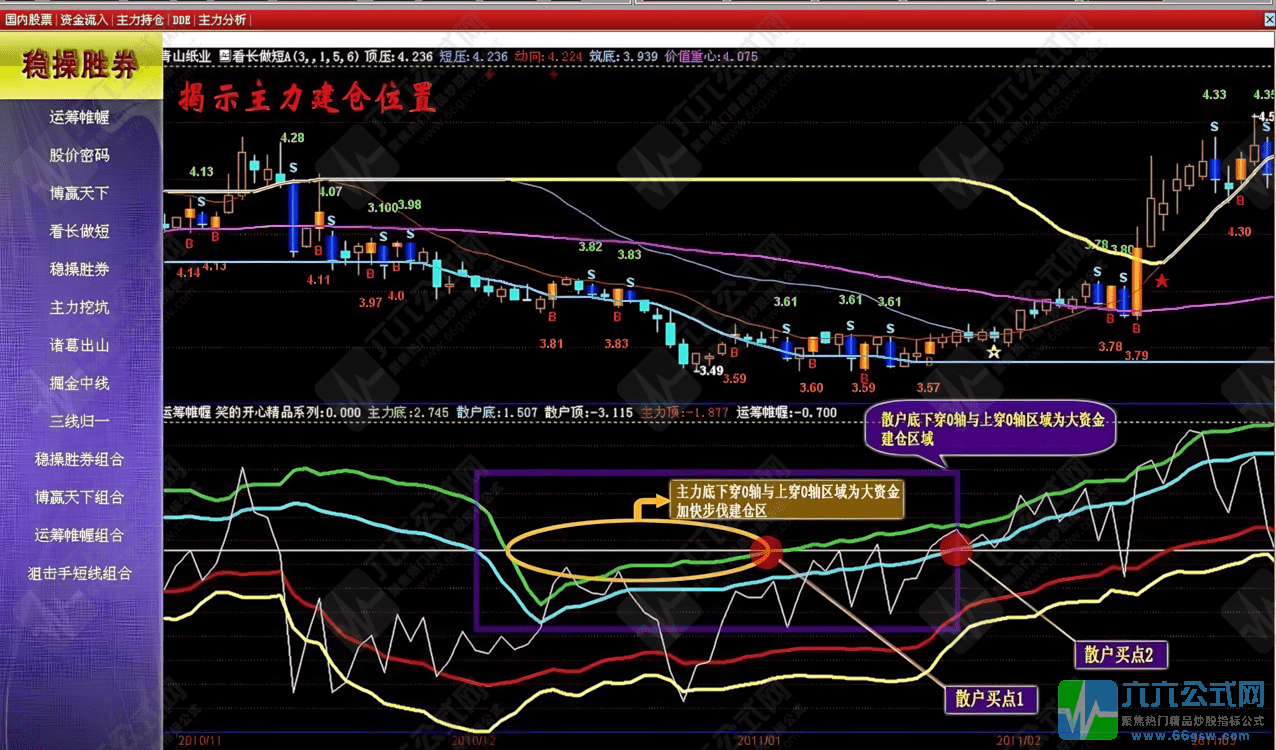Open 狙击手短线组合 in the sidebar
Screen dimensions: 1276x750
[x=80, y=573]
